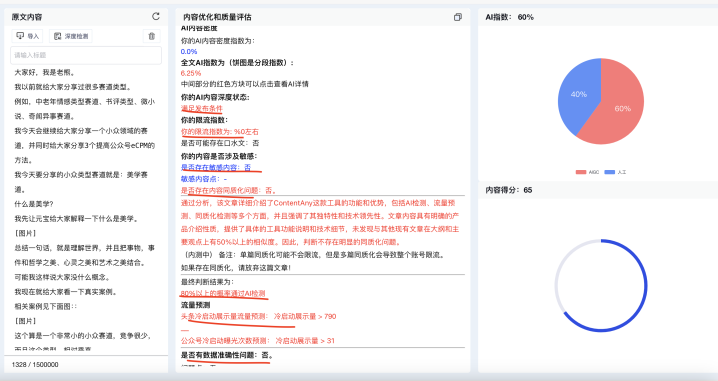The height and width of the screenshot is (381, 718).
Task: Click the first [图片] placeholder line
Action: 26,233
